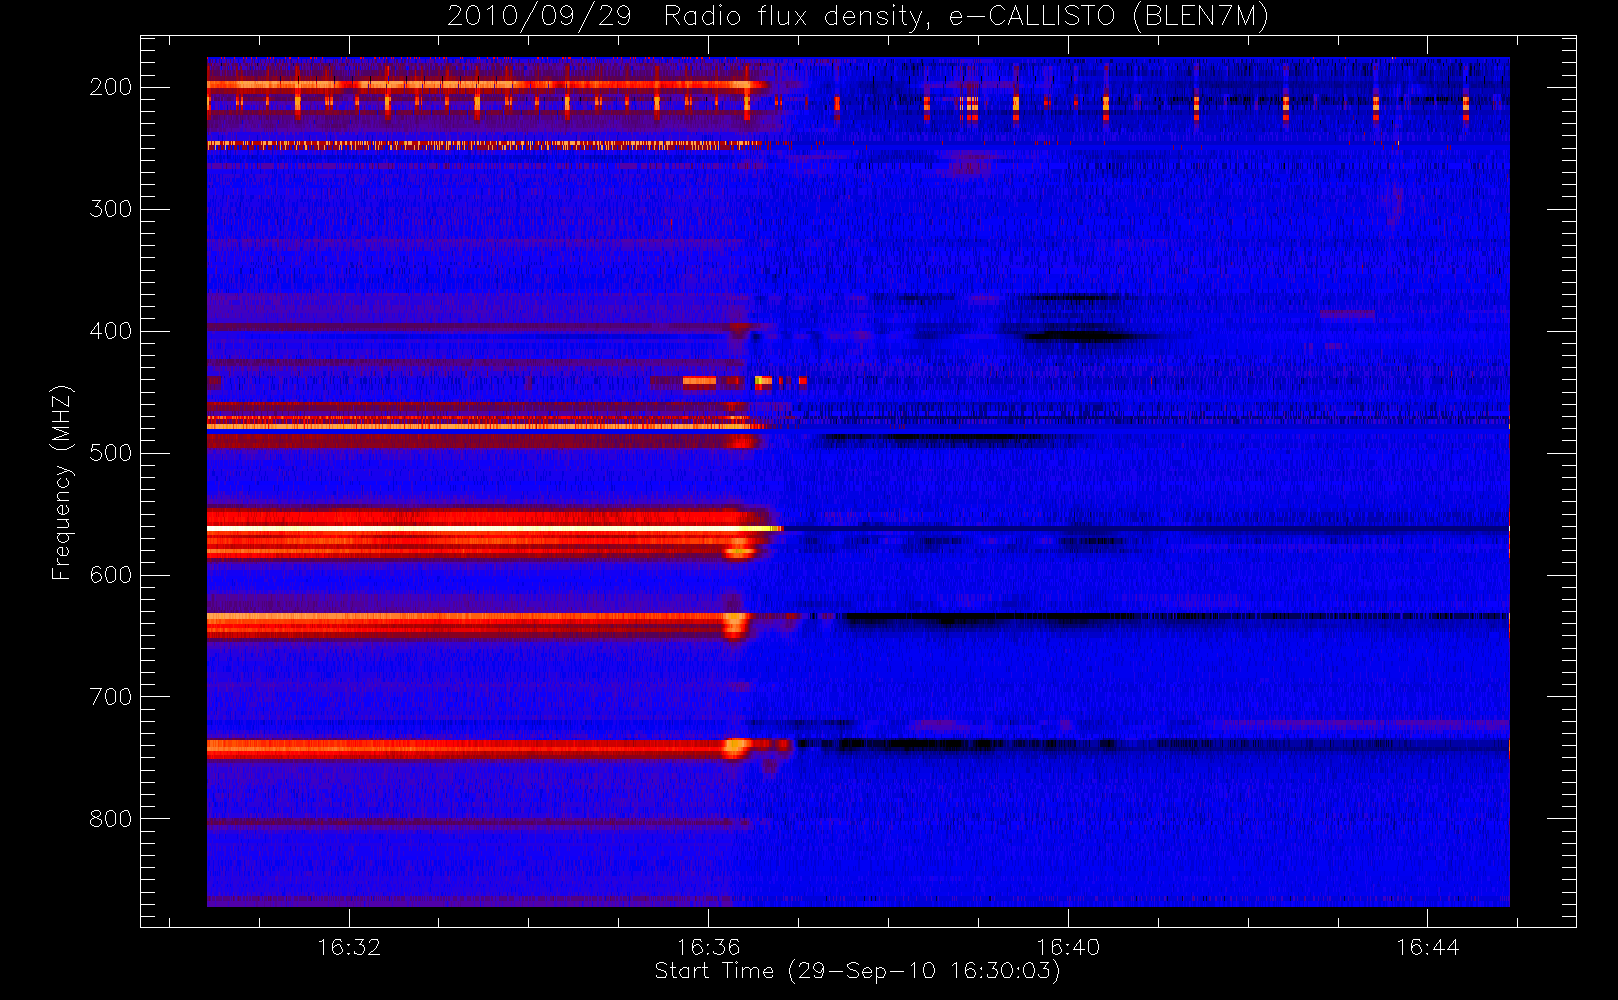Click the 600 frequency tick label
The height and width of the screenshot is (1000, 1618).
[x=111, y=576]
